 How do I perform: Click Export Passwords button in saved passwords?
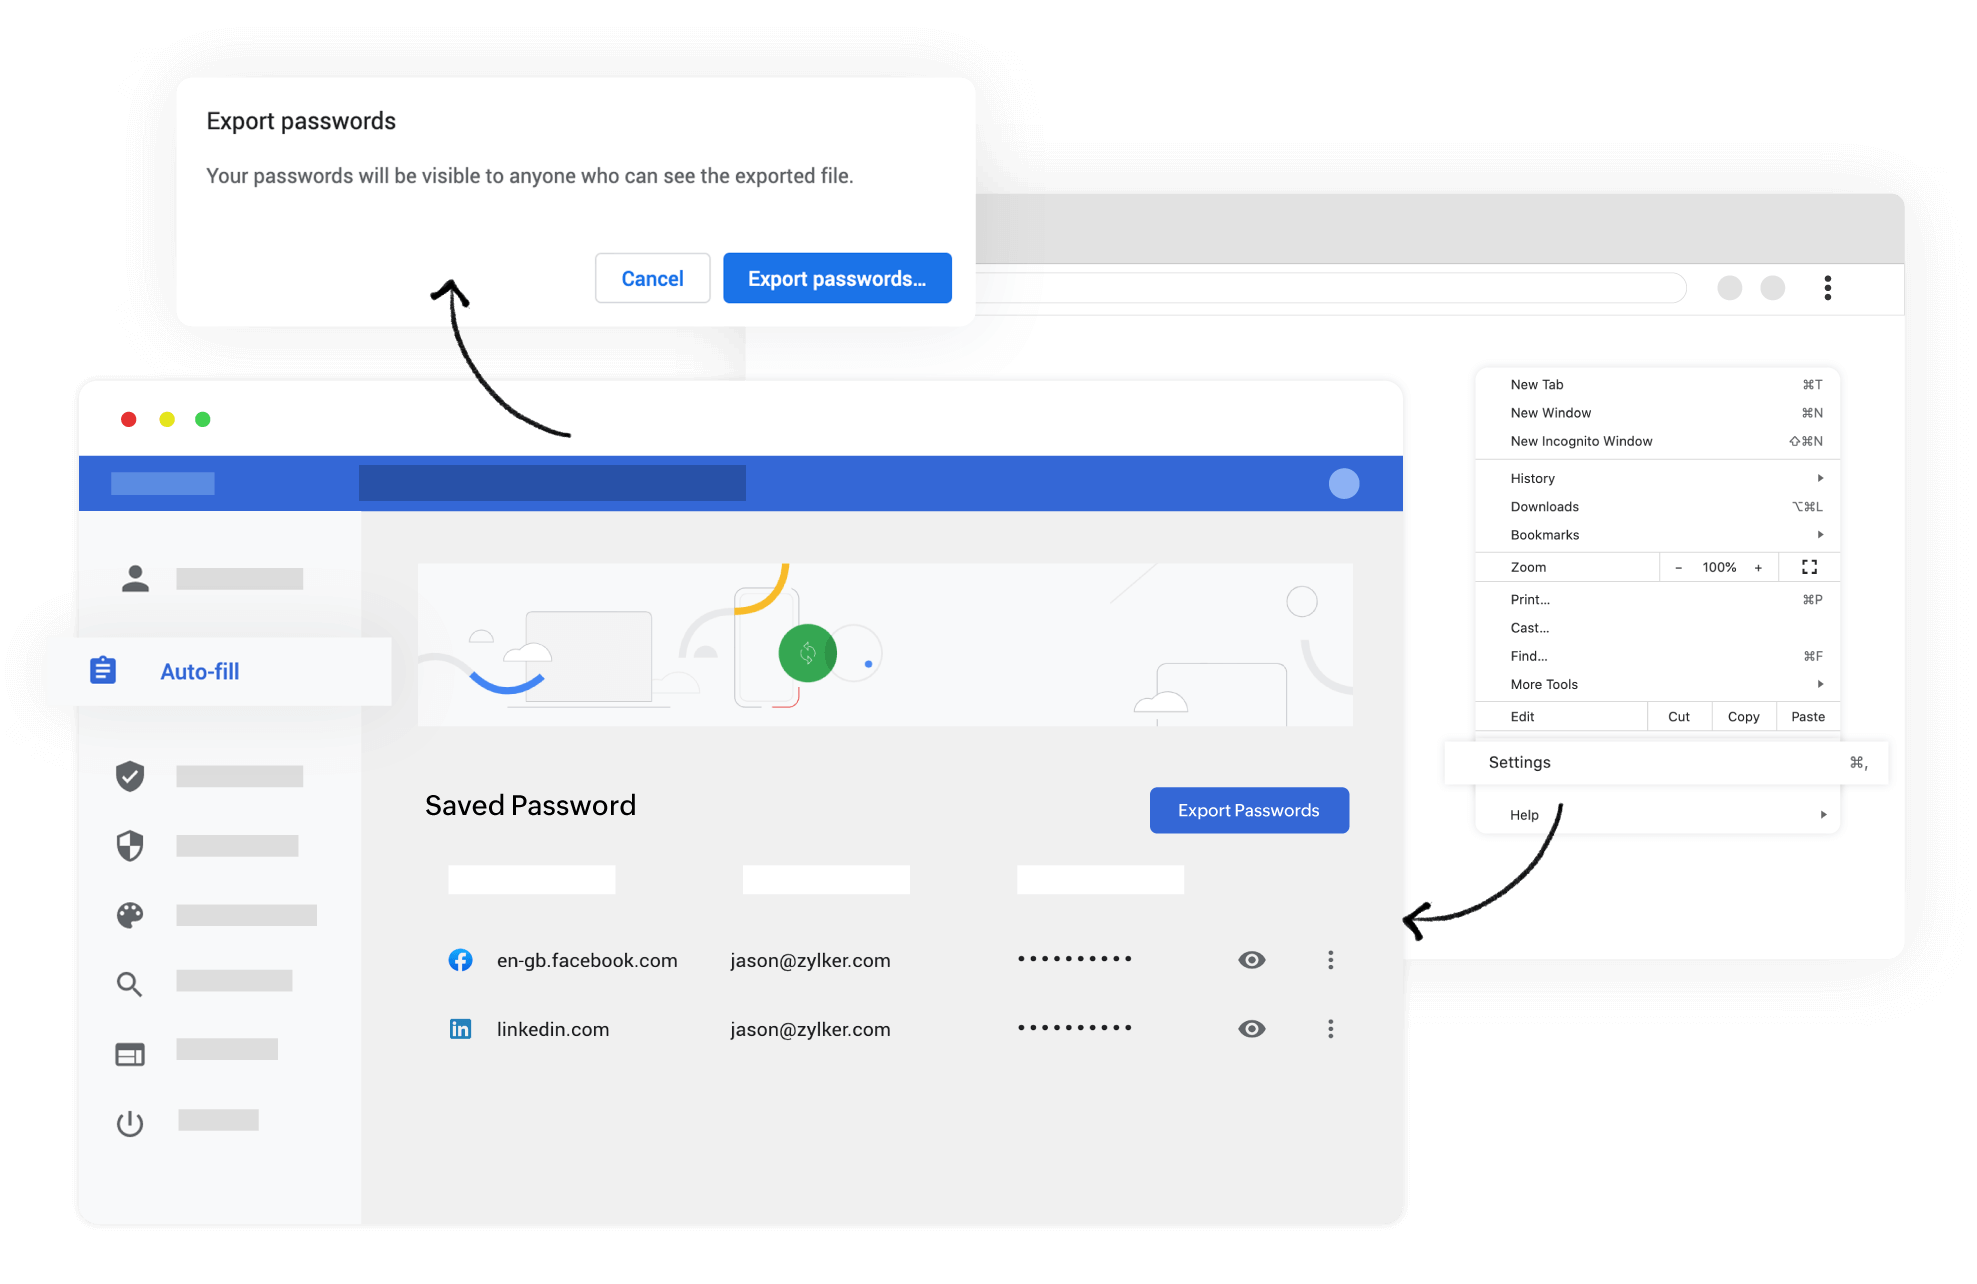pyautogui.click(x=1248, y=810)
